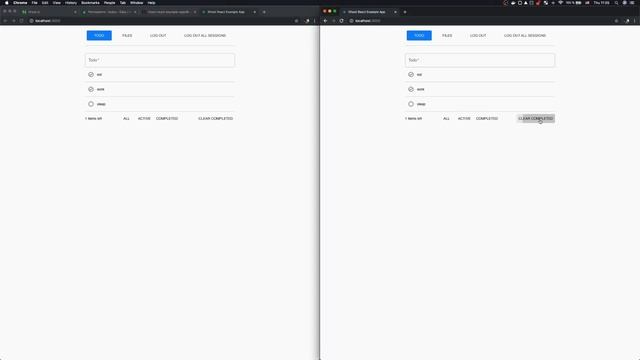Click the bookmark star in right window address bar
Image resolution: width=640 pixels, height=360 pixels.
616,21
